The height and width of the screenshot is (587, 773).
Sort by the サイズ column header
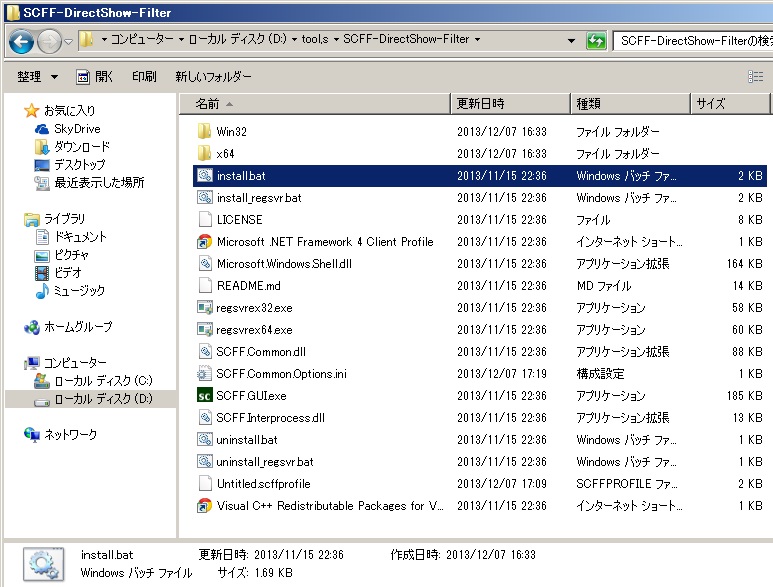[x=730, y=104]
